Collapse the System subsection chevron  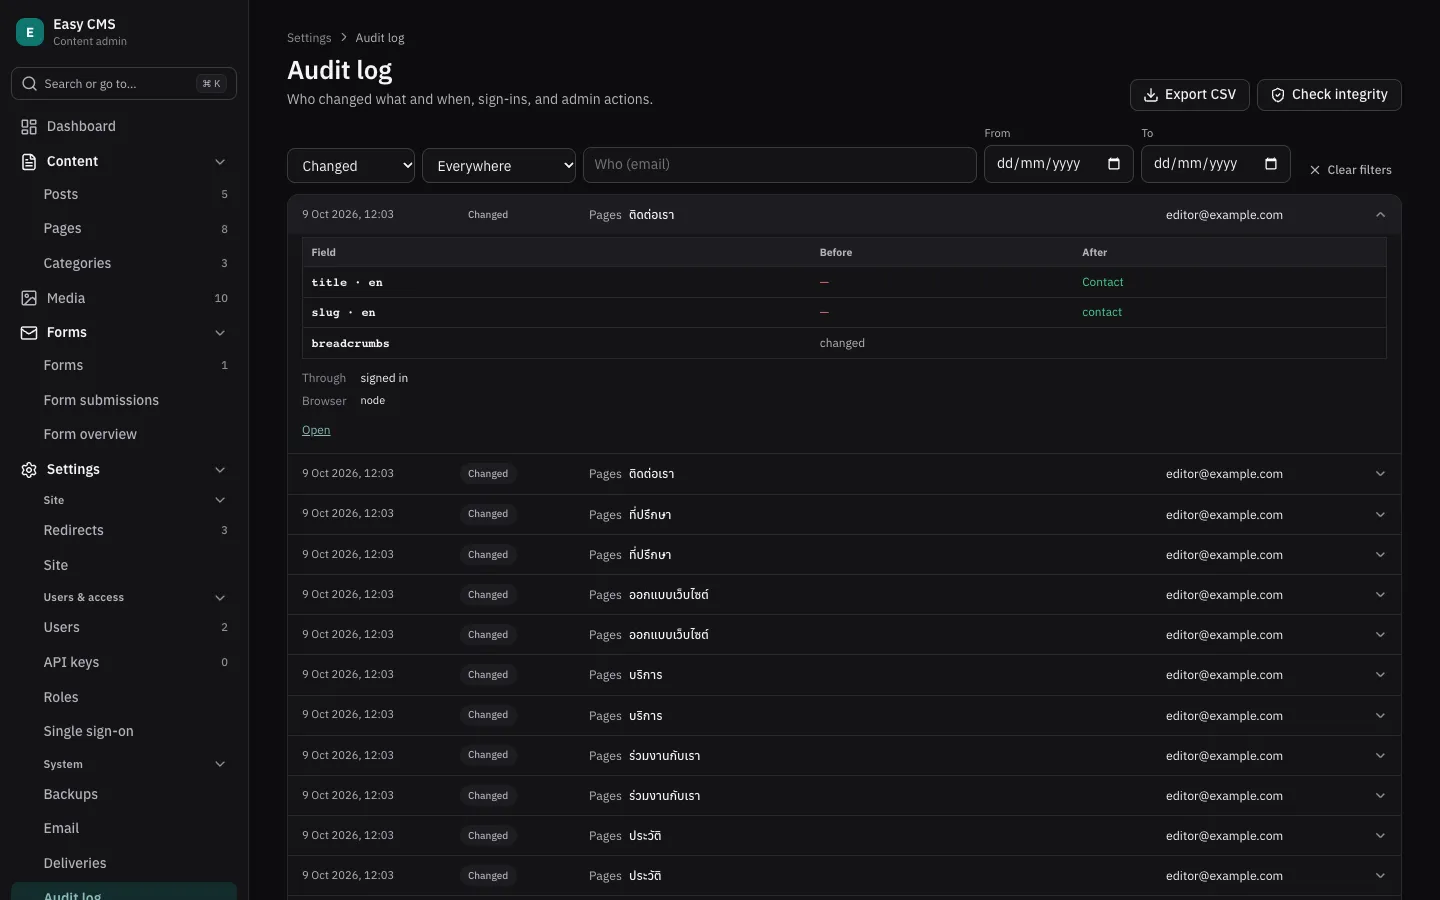[220, 764]
